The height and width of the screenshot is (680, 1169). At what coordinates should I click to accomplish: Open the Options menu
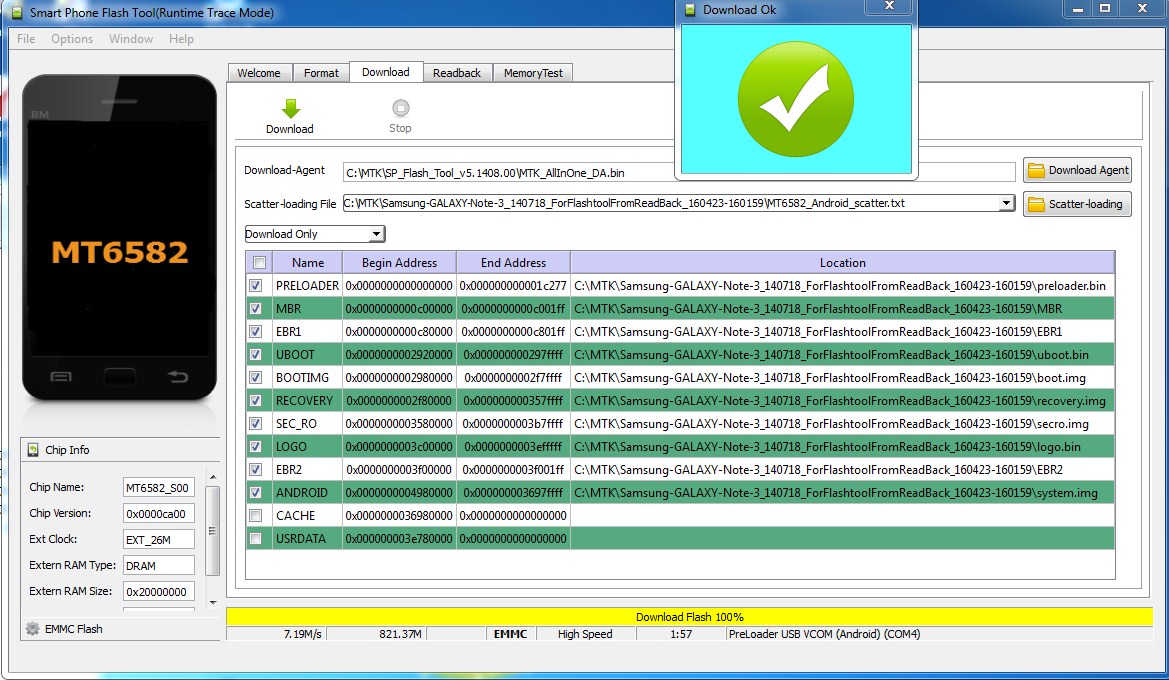coord(72,39)
